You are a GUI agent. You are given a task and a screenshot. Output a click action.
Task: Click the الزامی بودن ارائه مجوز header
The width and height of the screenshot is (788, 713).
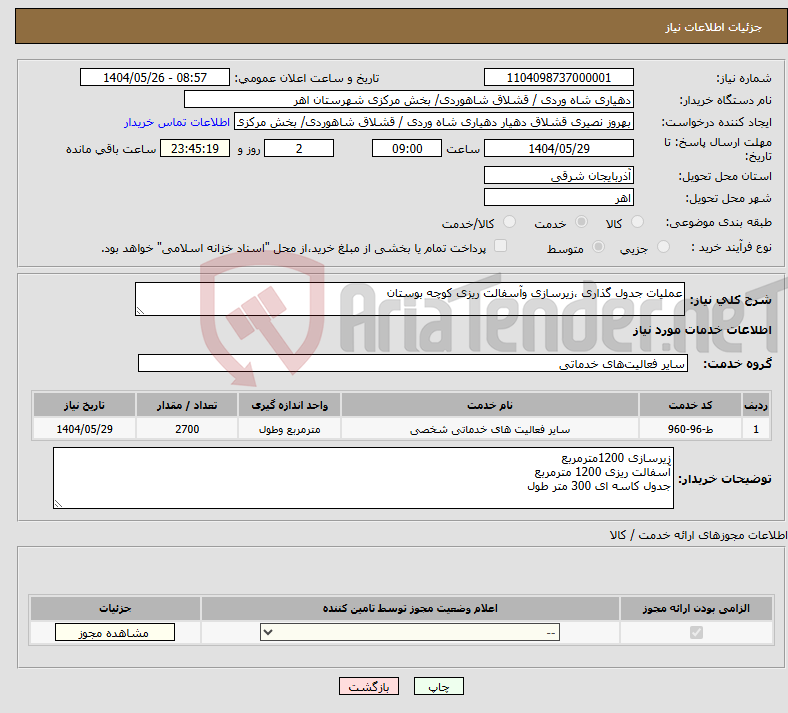696,608
